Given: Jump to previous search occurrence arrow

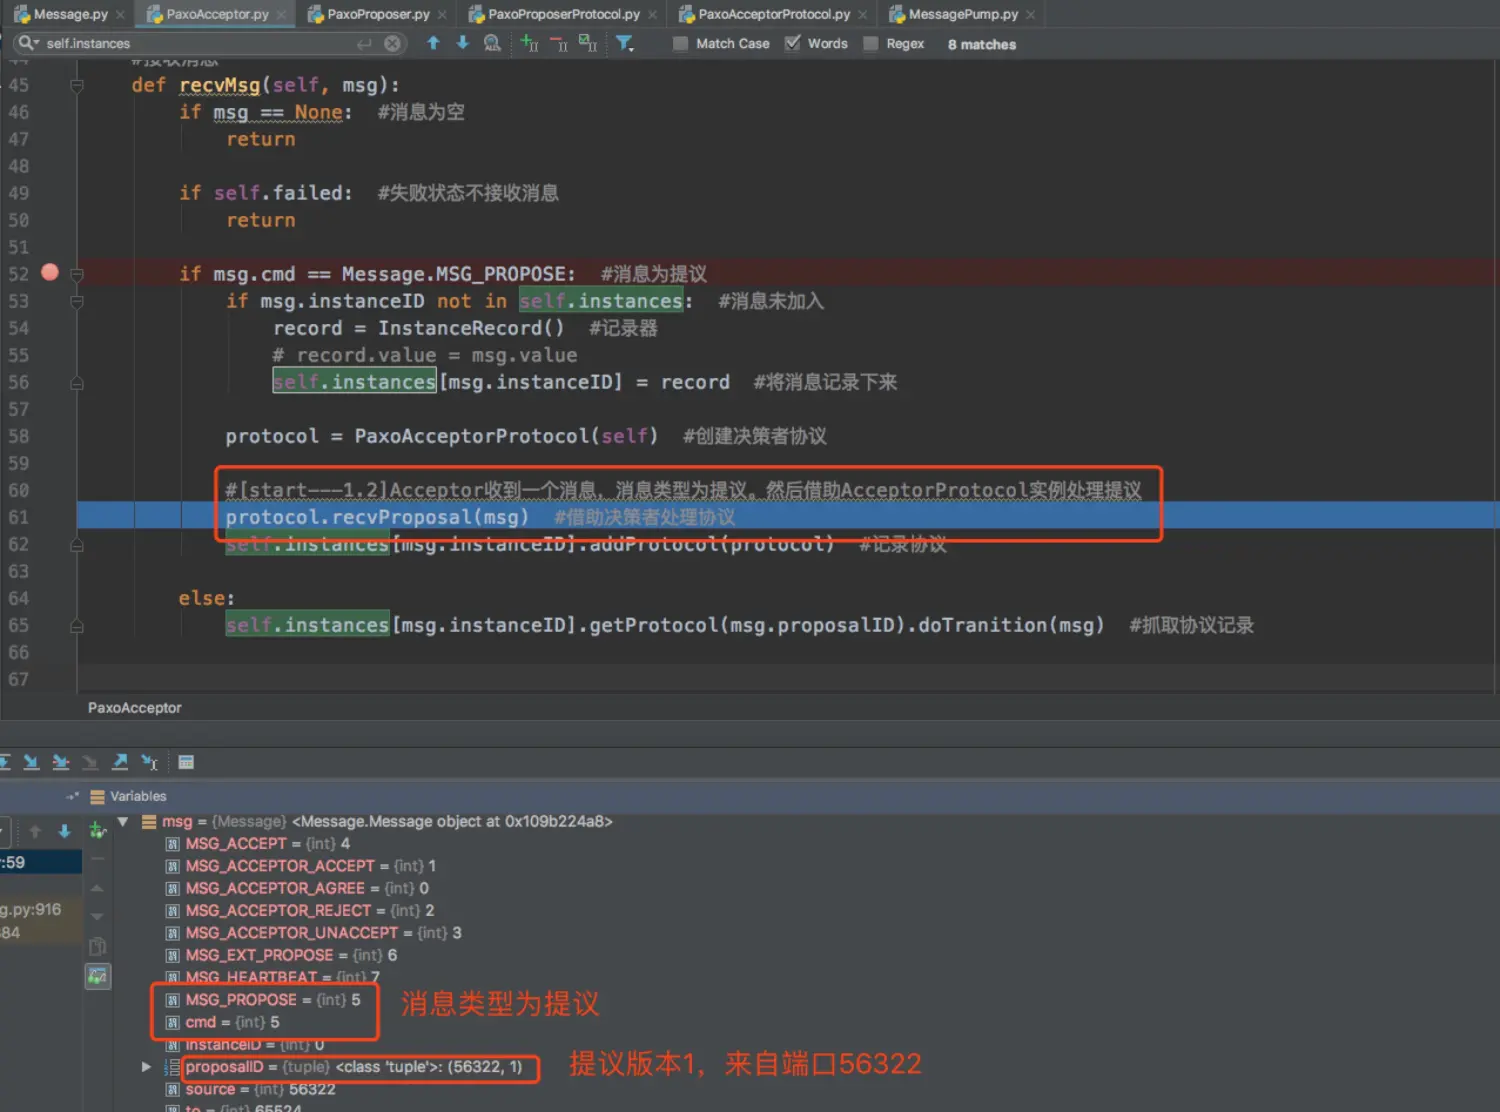Looking at the screenshot, I should pyautogui.click(x=433, y=43).
